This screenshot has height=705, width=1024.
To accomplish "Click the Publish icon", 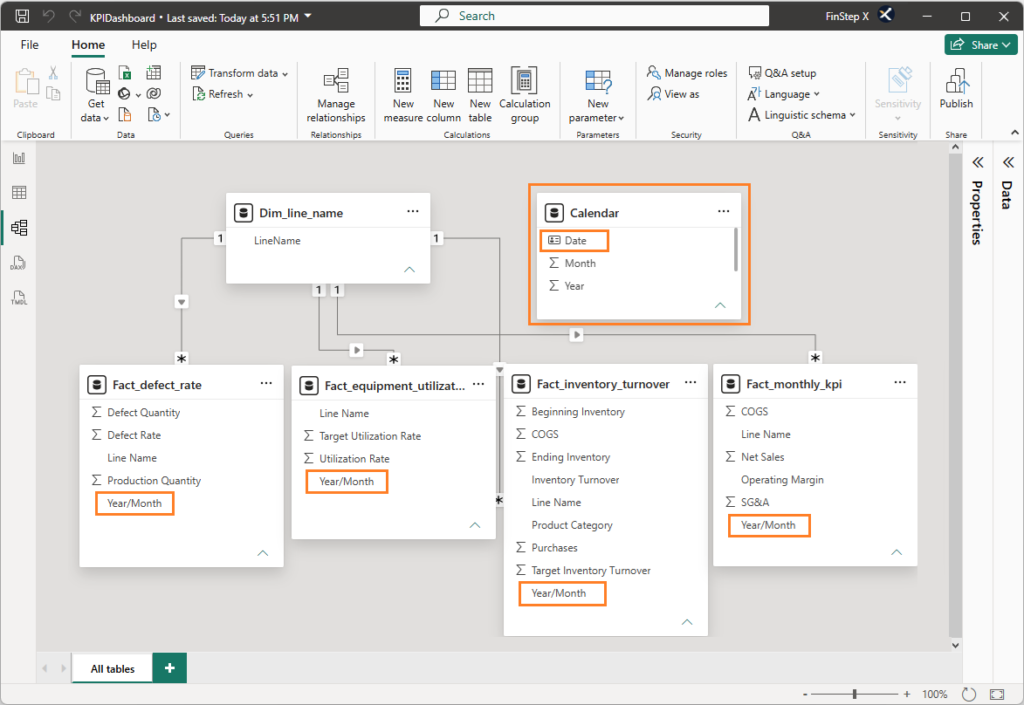I will click(x=956, y=82).
